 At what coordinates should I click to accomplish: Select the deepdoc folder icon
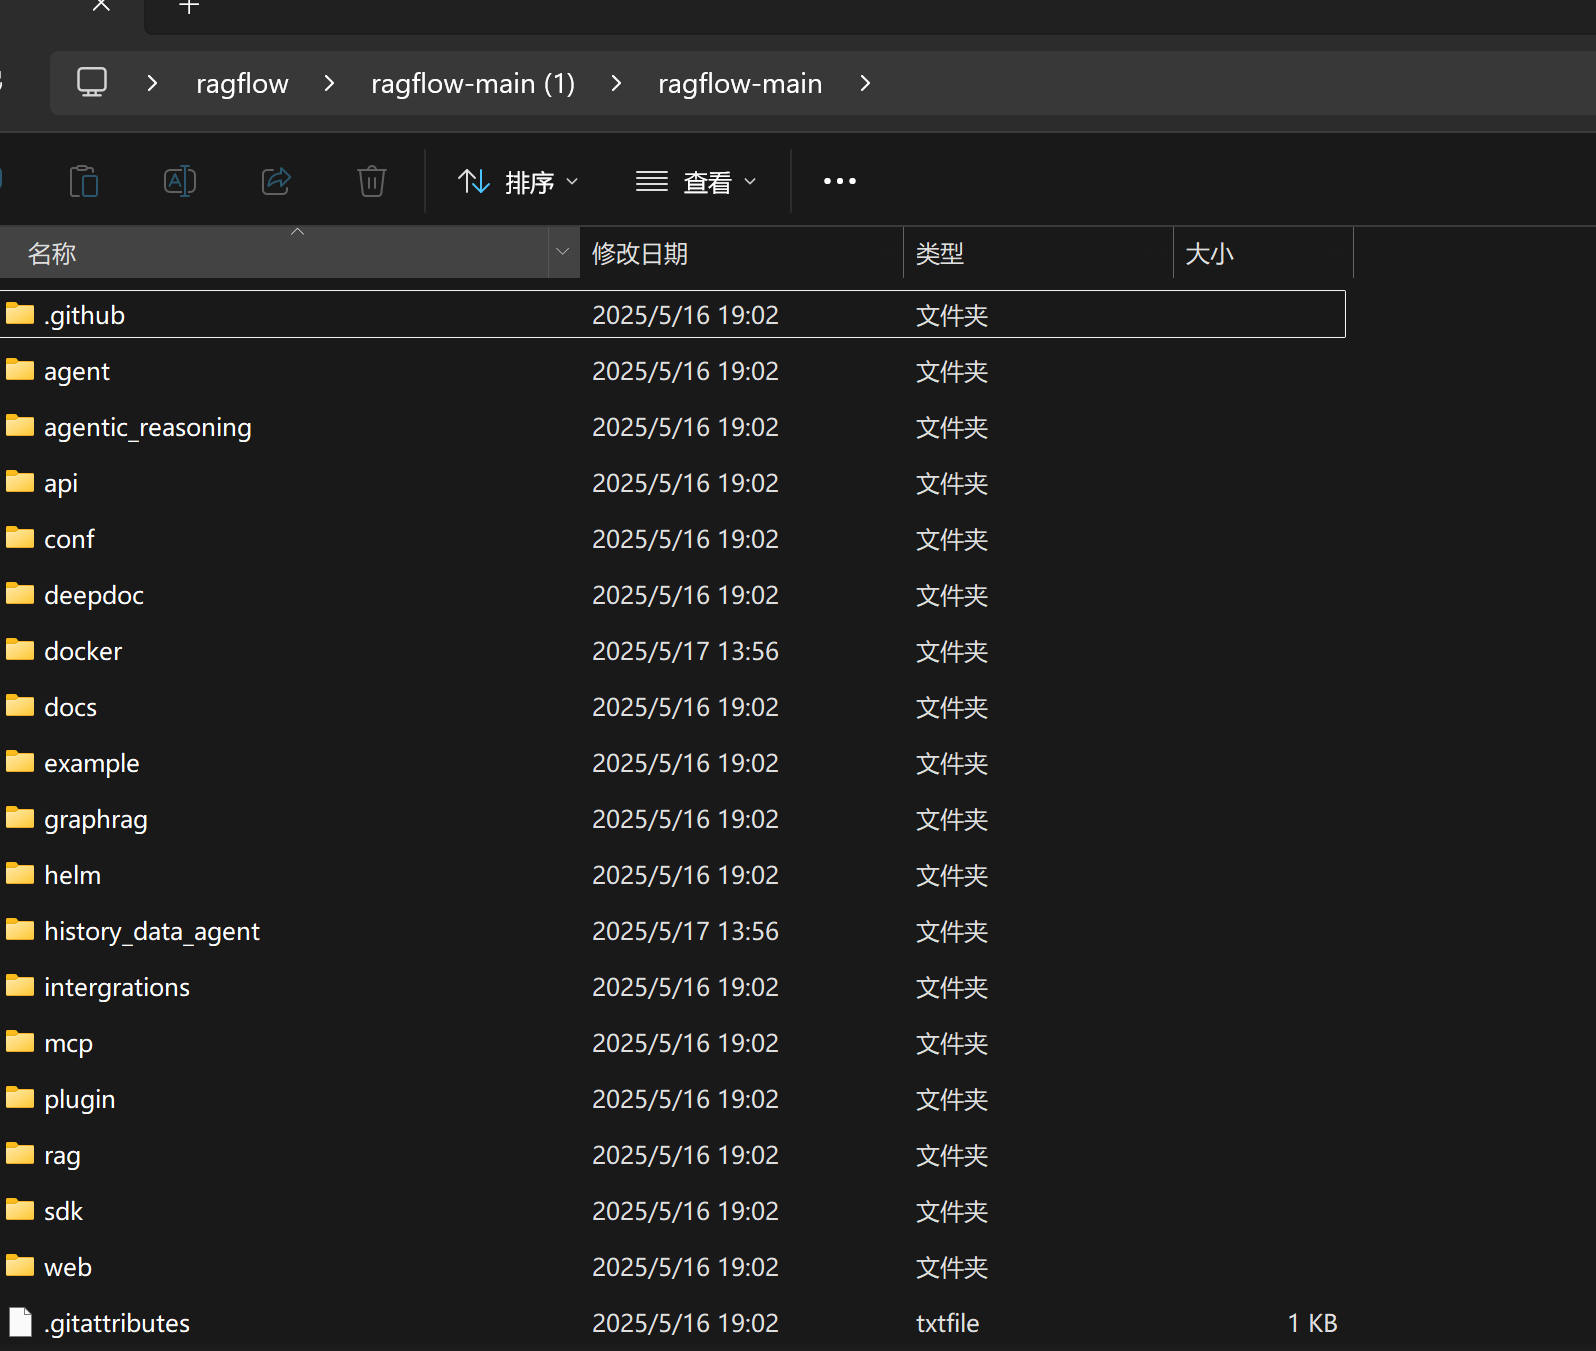(20, 594)
